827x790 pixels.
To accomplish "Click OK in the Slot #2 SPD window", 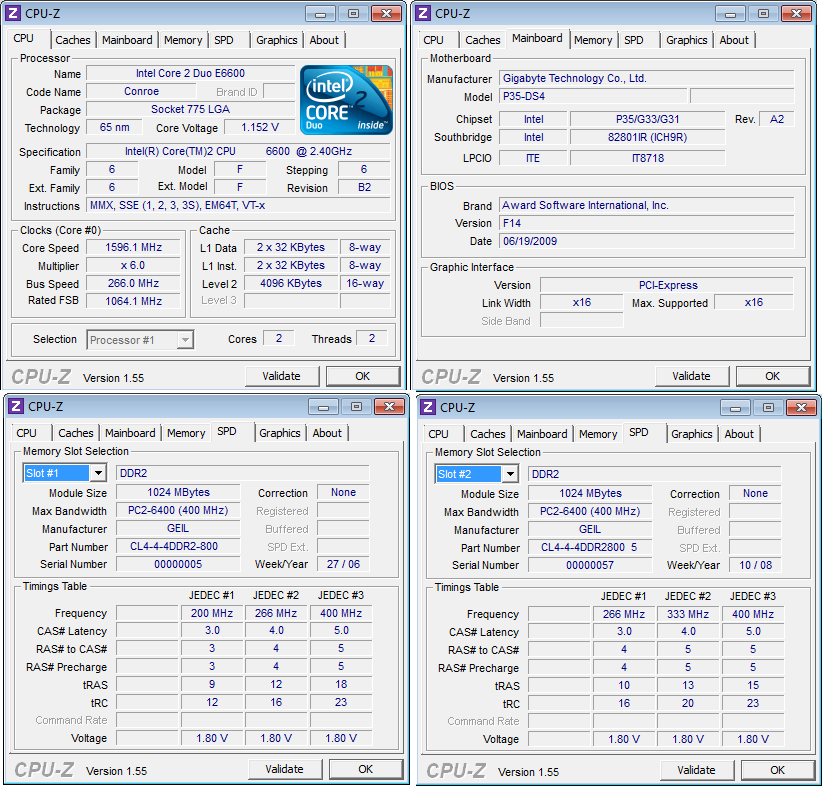I will pos(777,770).
